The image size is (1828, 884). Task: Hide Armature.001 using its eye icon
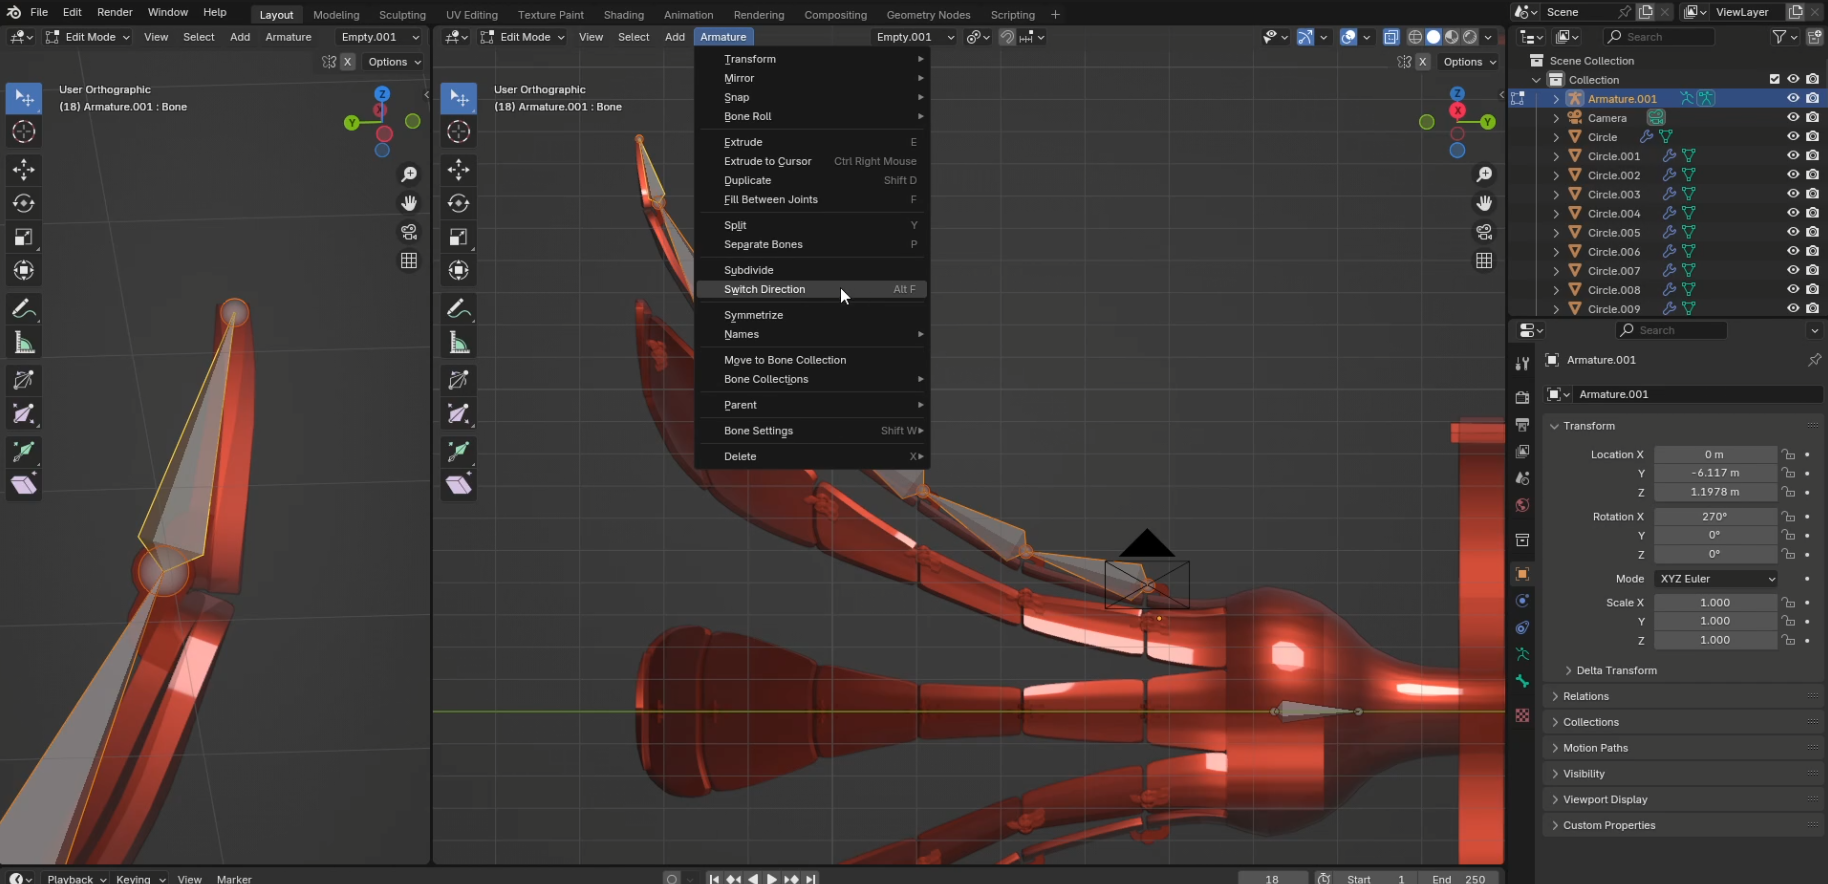1793,98
